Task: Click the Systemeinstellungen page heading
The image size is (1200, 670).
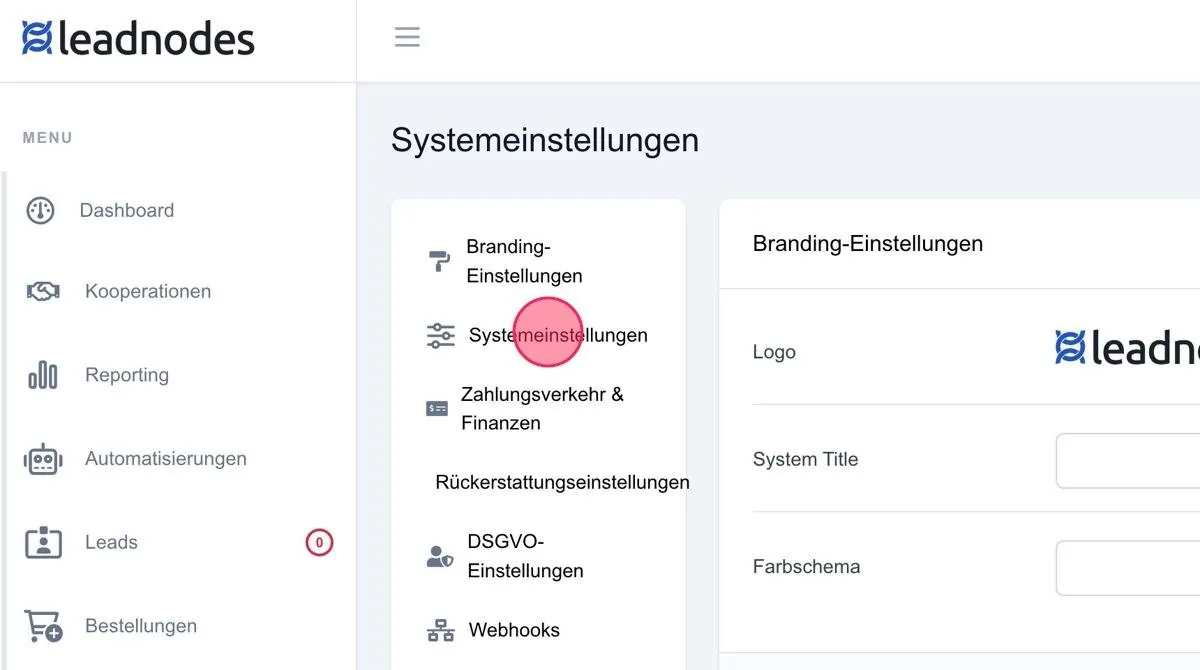Action: point(545,140)
